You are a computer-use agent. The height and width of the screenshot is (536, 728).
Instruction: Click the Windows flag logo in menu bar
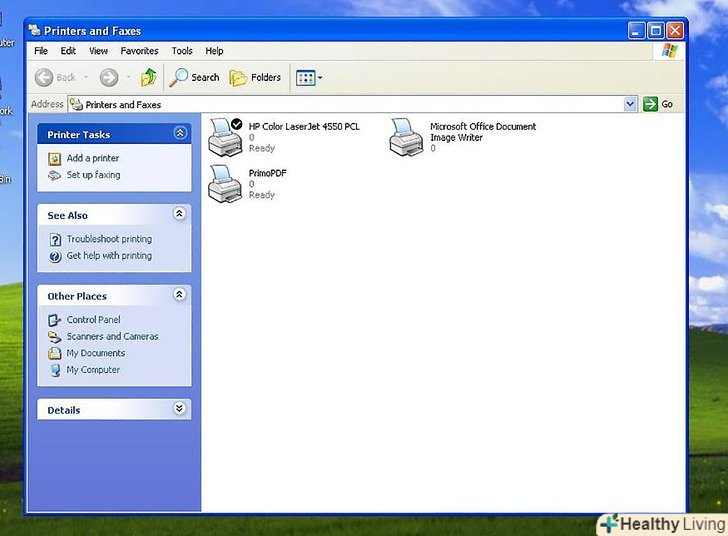(x=669, y=50)
